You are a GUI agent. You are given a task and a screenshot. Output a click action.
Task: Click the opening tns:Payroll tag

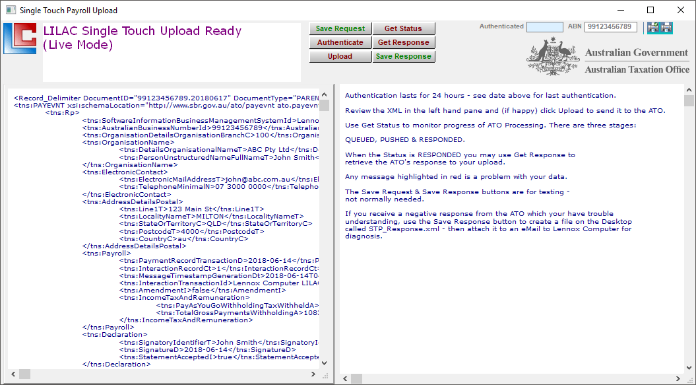(x=107, y=254)
